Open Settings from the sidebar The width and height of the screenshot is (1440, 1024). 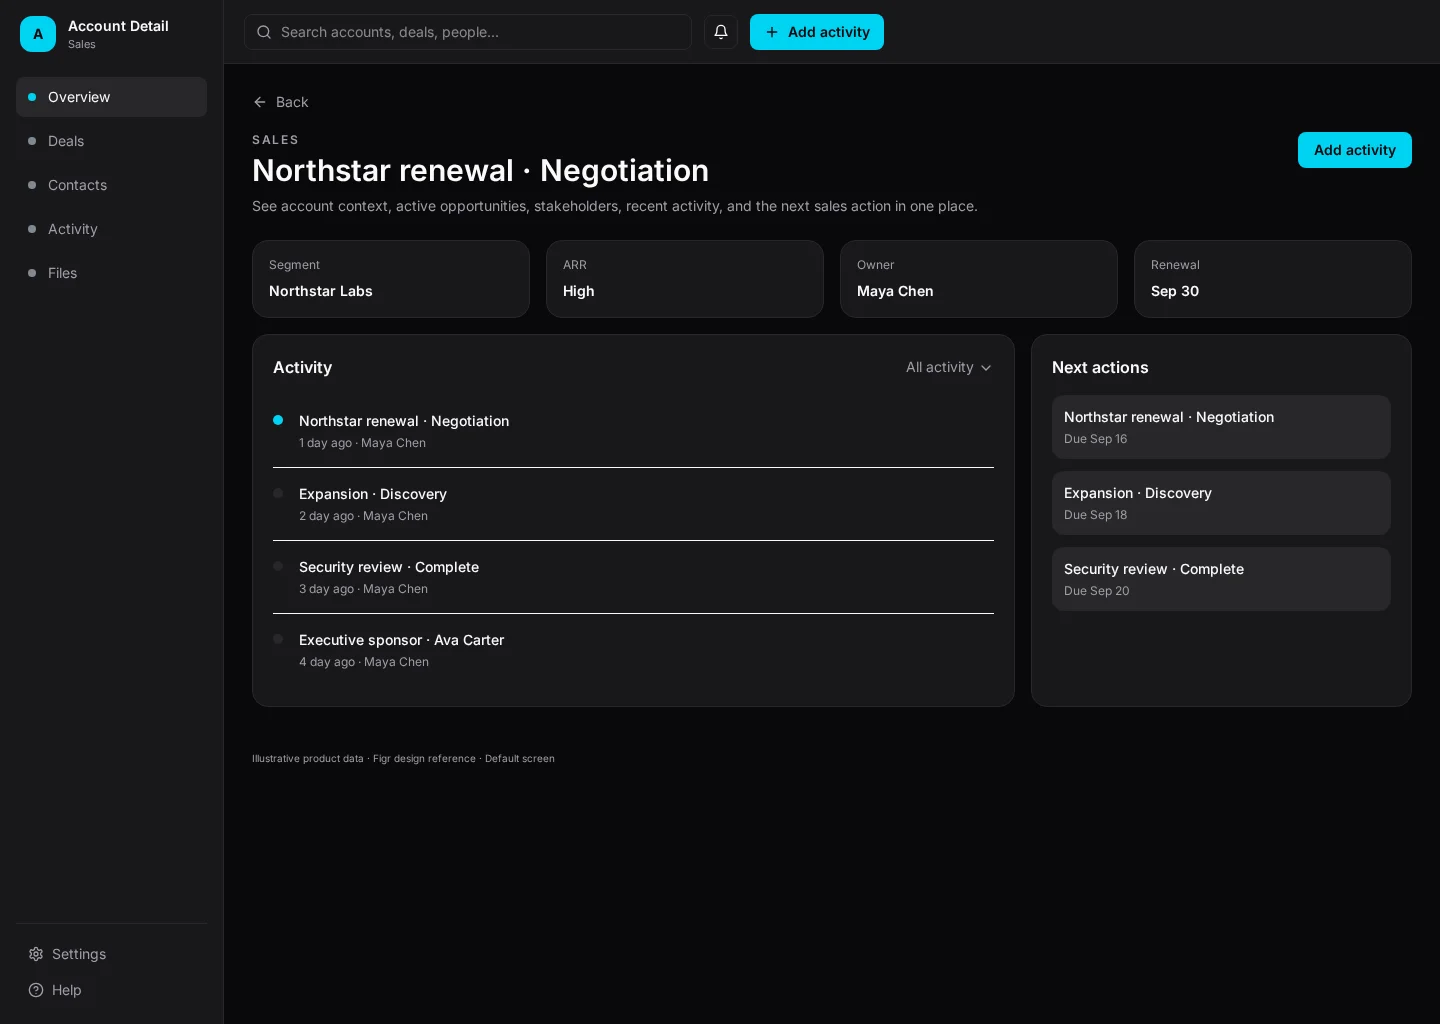[x=111, y=954]
